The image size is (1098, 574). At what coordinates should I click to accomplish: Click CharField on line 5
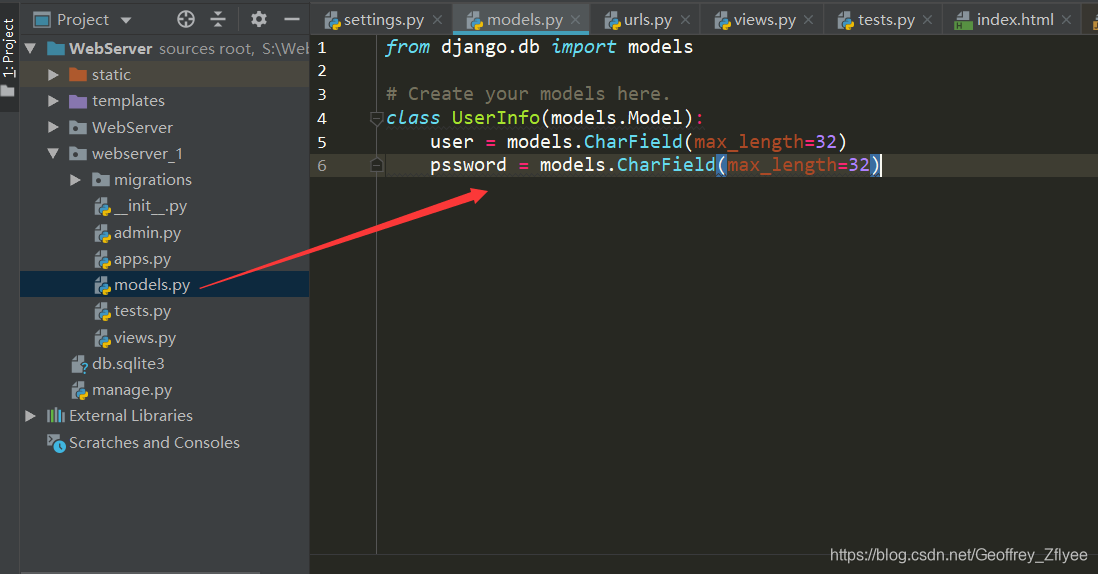tap(633, 141)
